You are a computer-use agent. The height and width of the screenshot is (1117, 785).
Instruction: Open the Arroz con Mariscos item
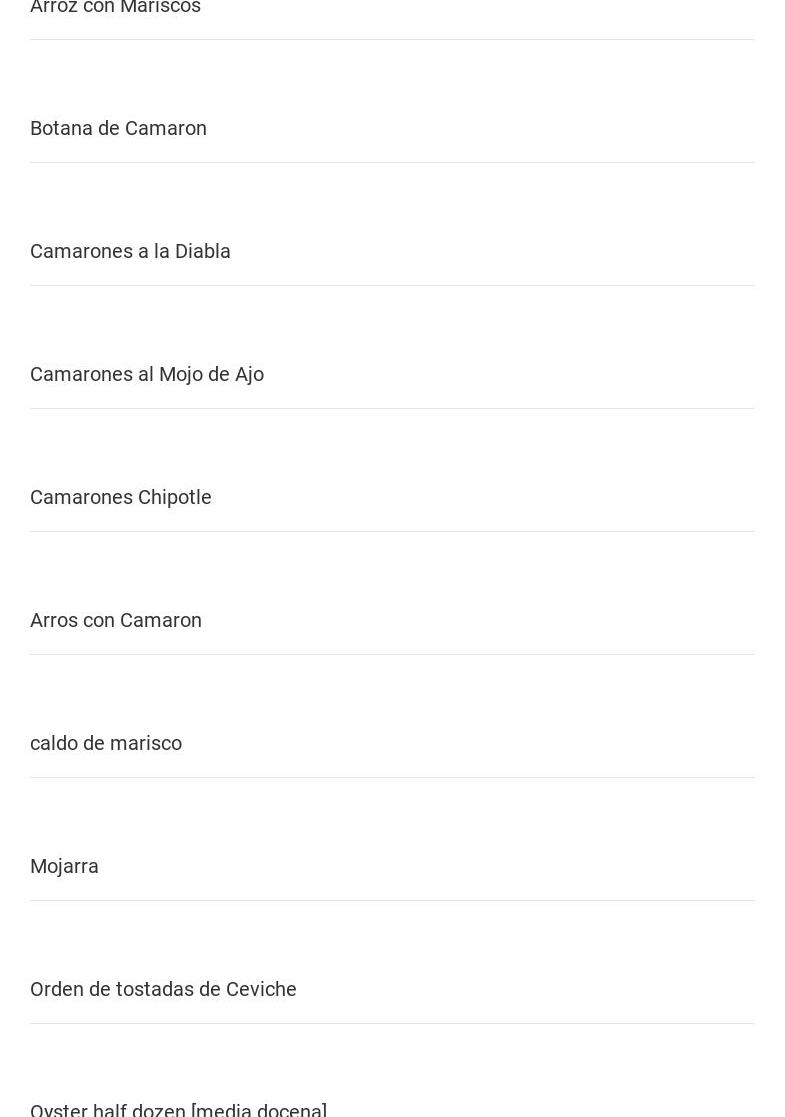(x=115, y=8)
